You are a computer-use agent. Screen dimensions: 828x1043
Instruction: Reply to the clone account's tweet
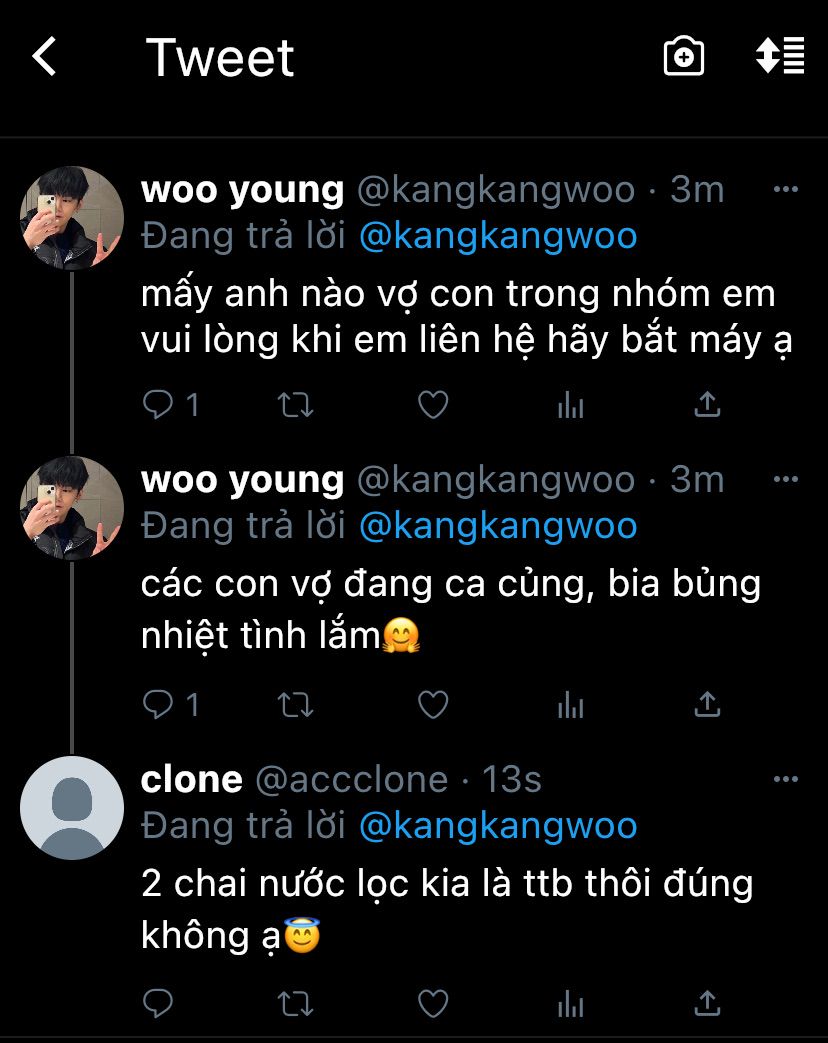[x=159, y=1003]
